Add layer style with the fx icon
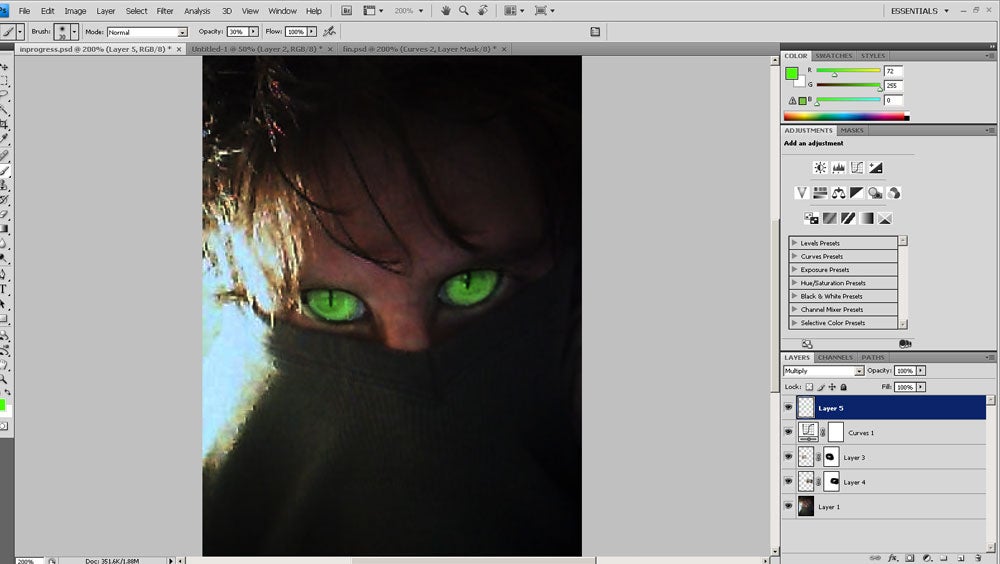 [893, 558]
